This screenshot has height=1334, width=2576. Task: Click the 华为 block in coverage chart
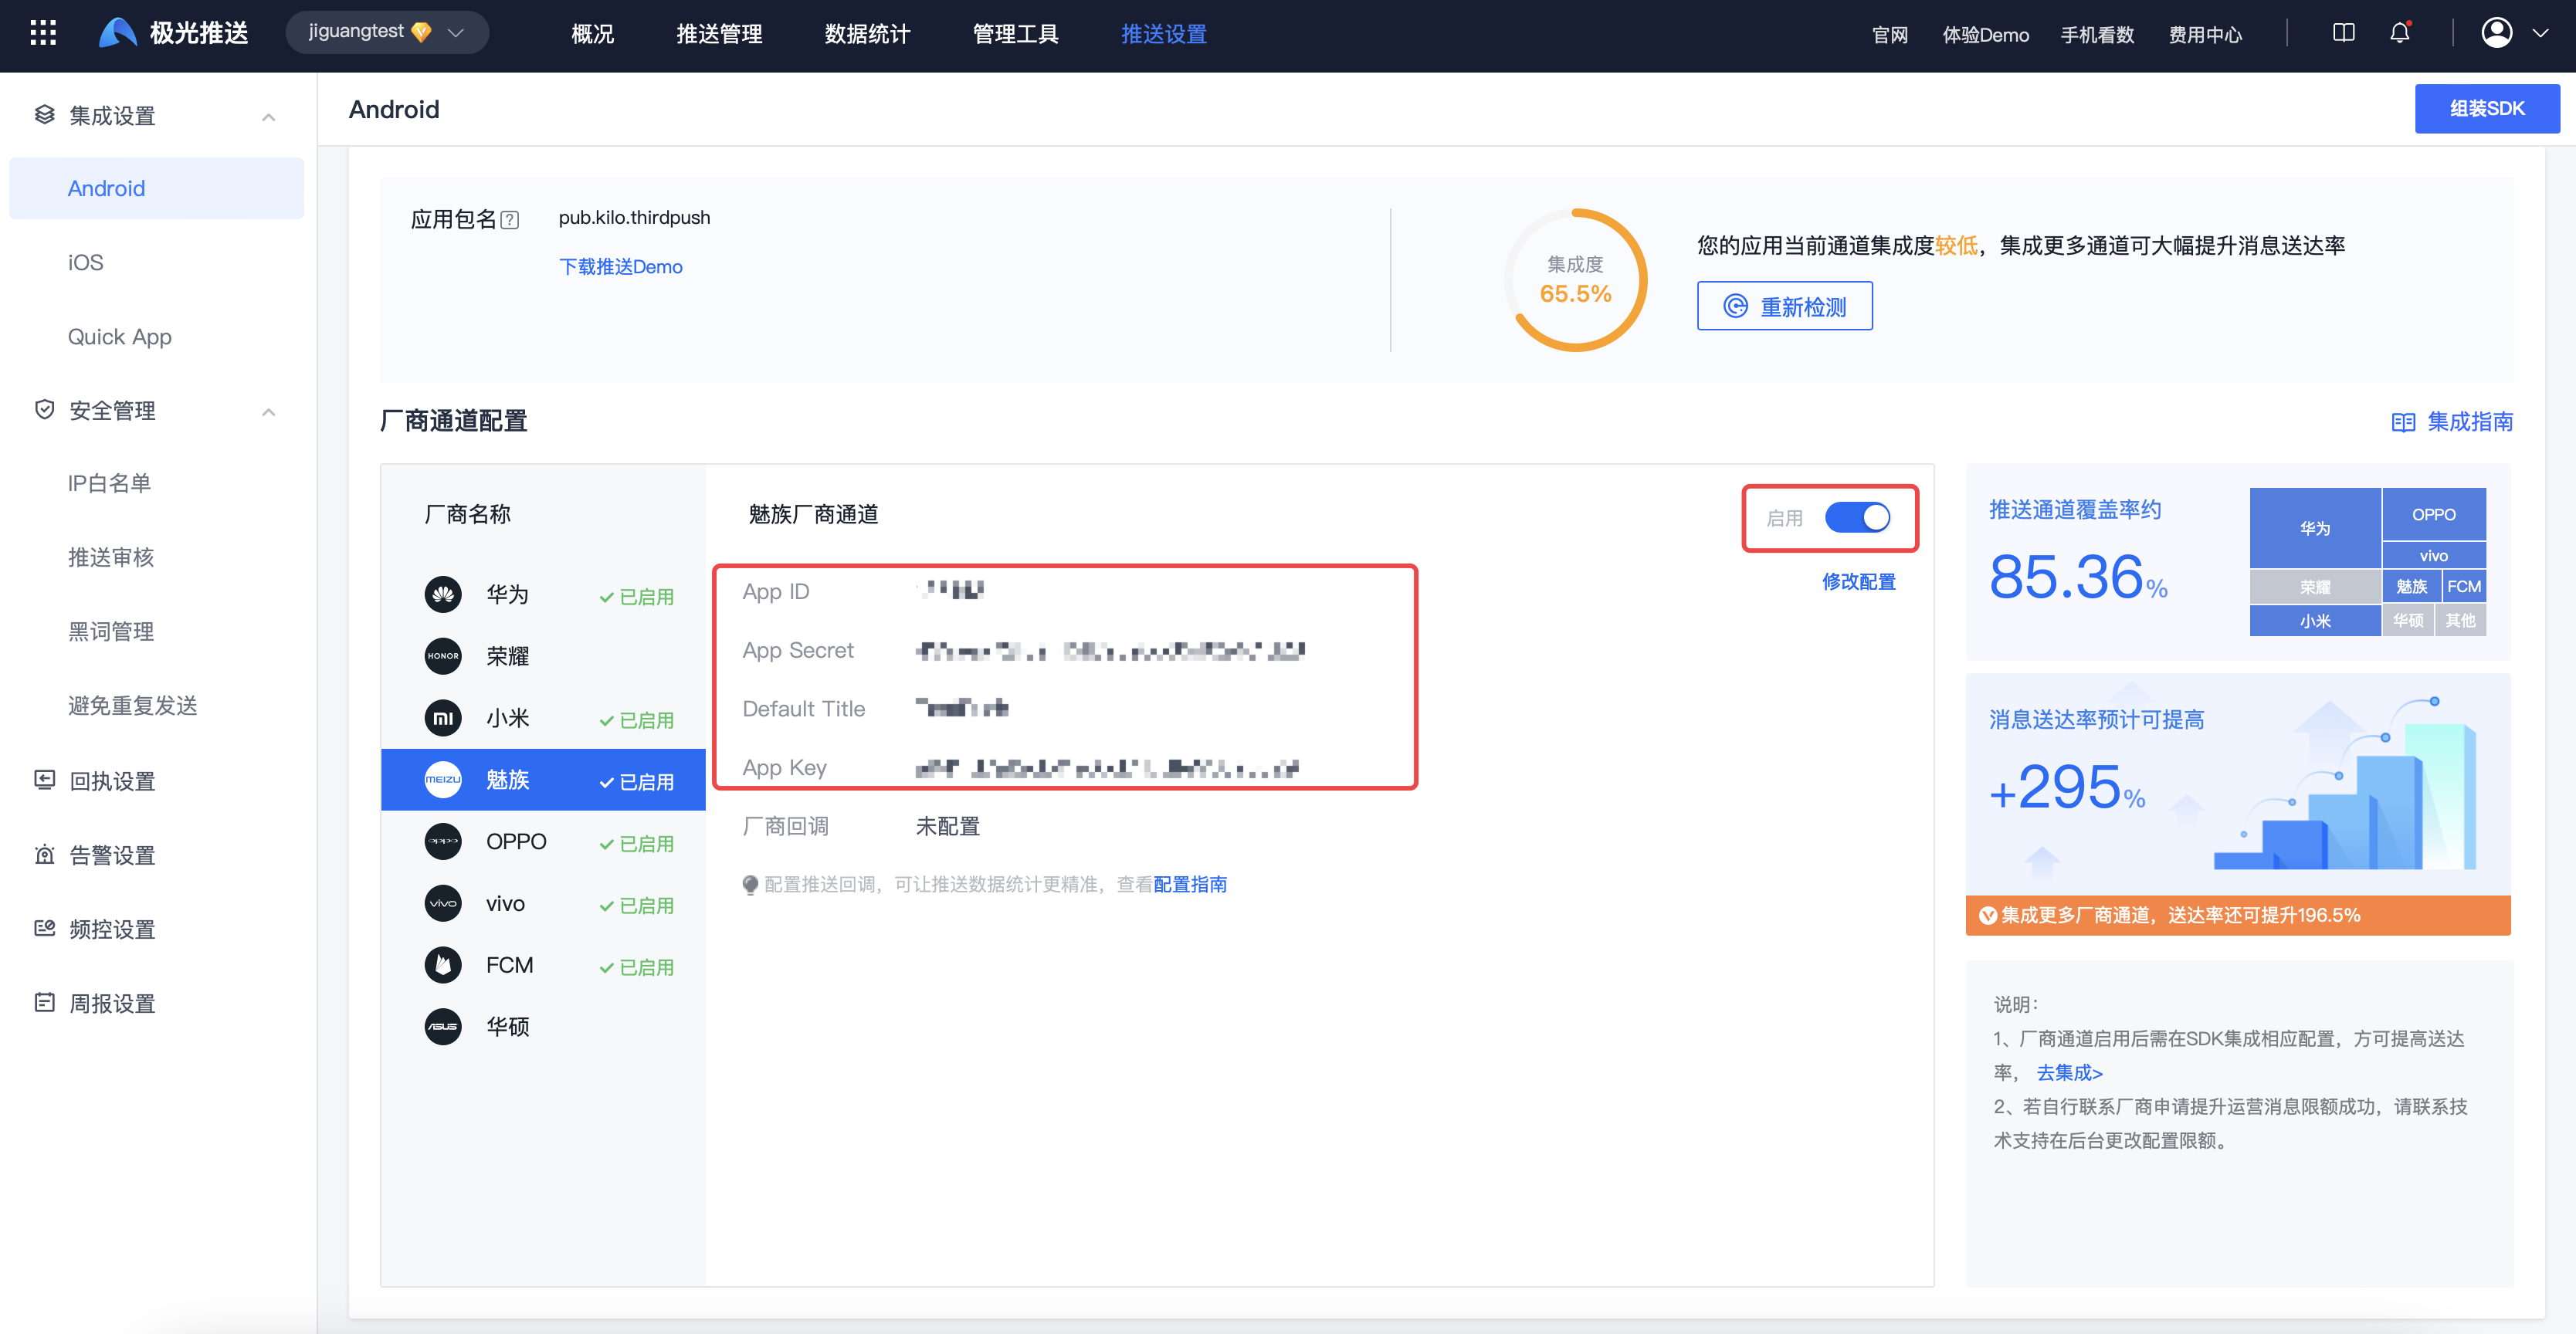click(x=2314, y=528)
